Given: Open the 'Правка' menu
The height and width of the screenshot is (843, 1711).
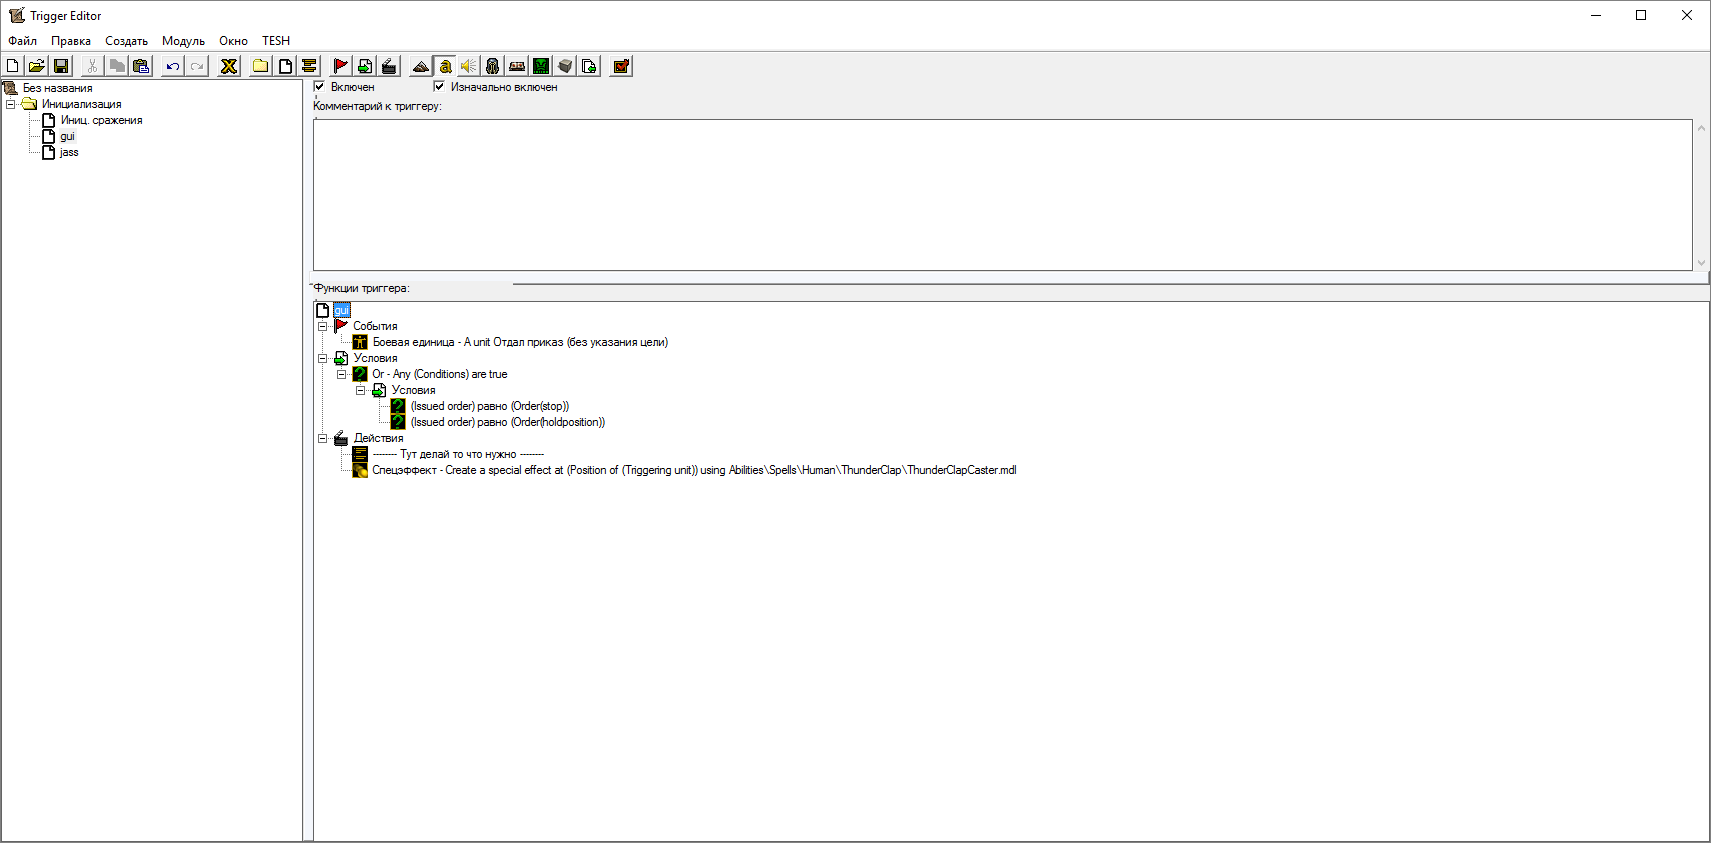Looking at the screenshot, I should 71,41.
